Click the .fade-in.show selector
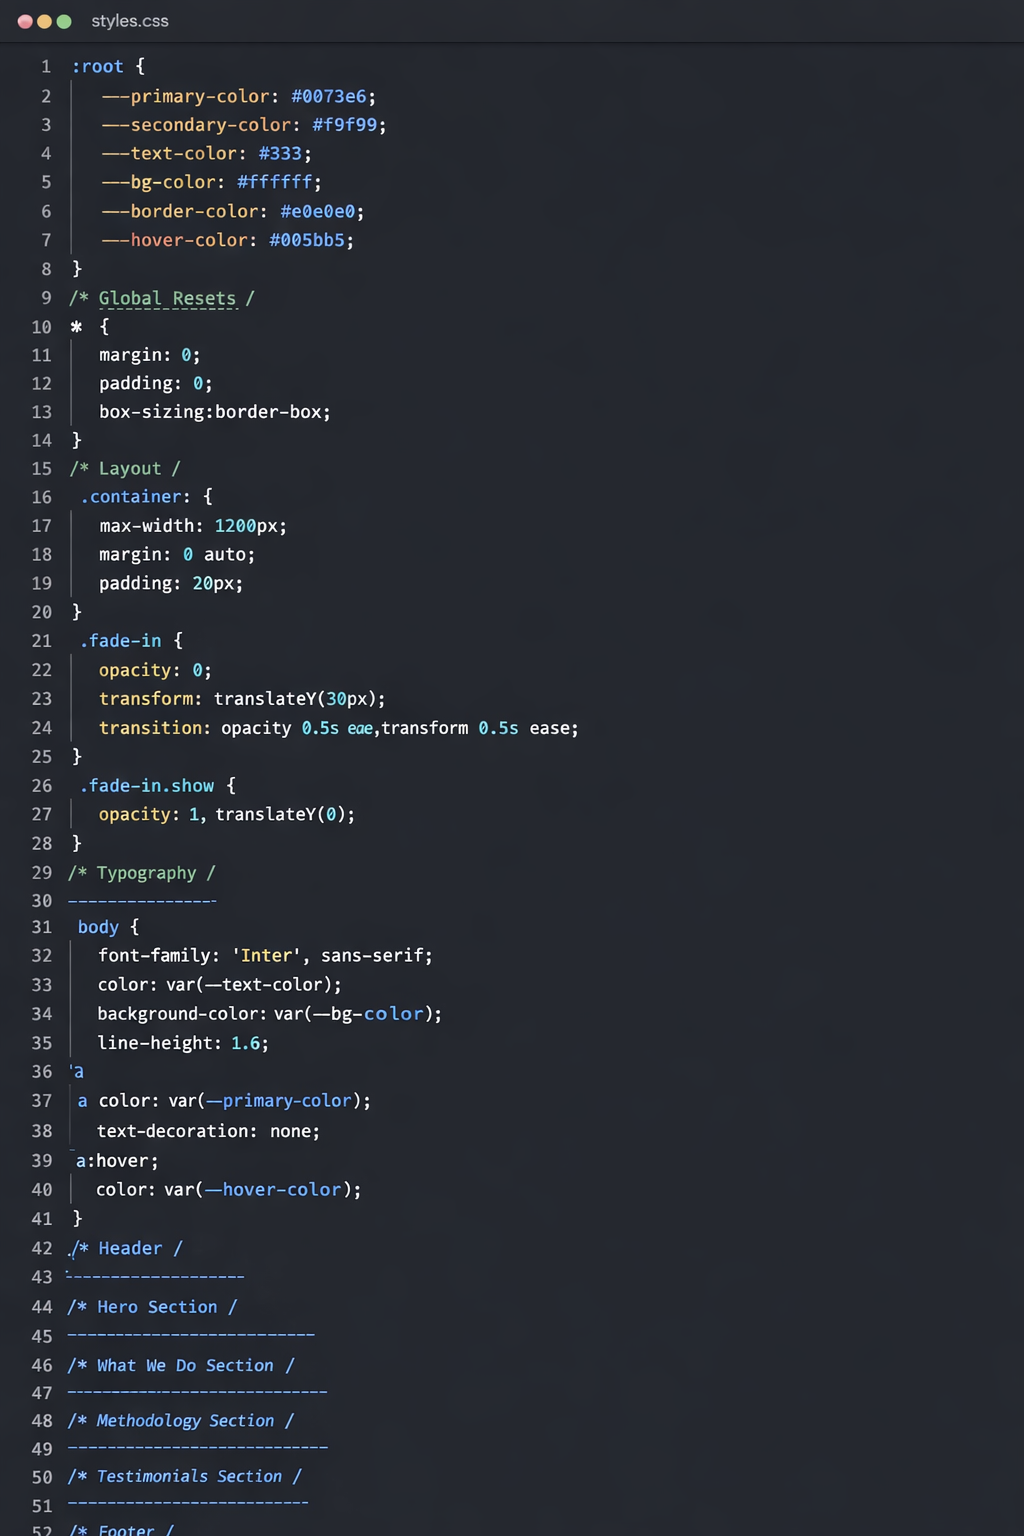Viewport: 1024px width, 1536px height. point(147,786)
